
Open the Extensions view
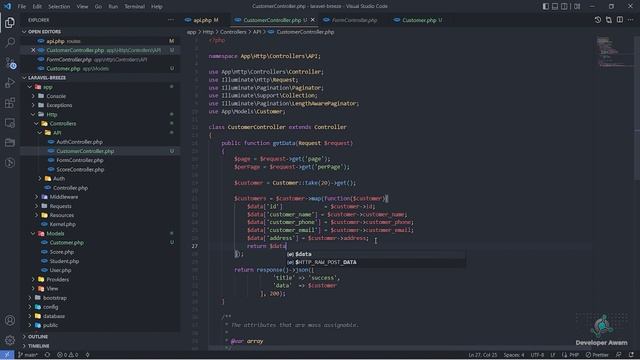(x=10, y=102)
